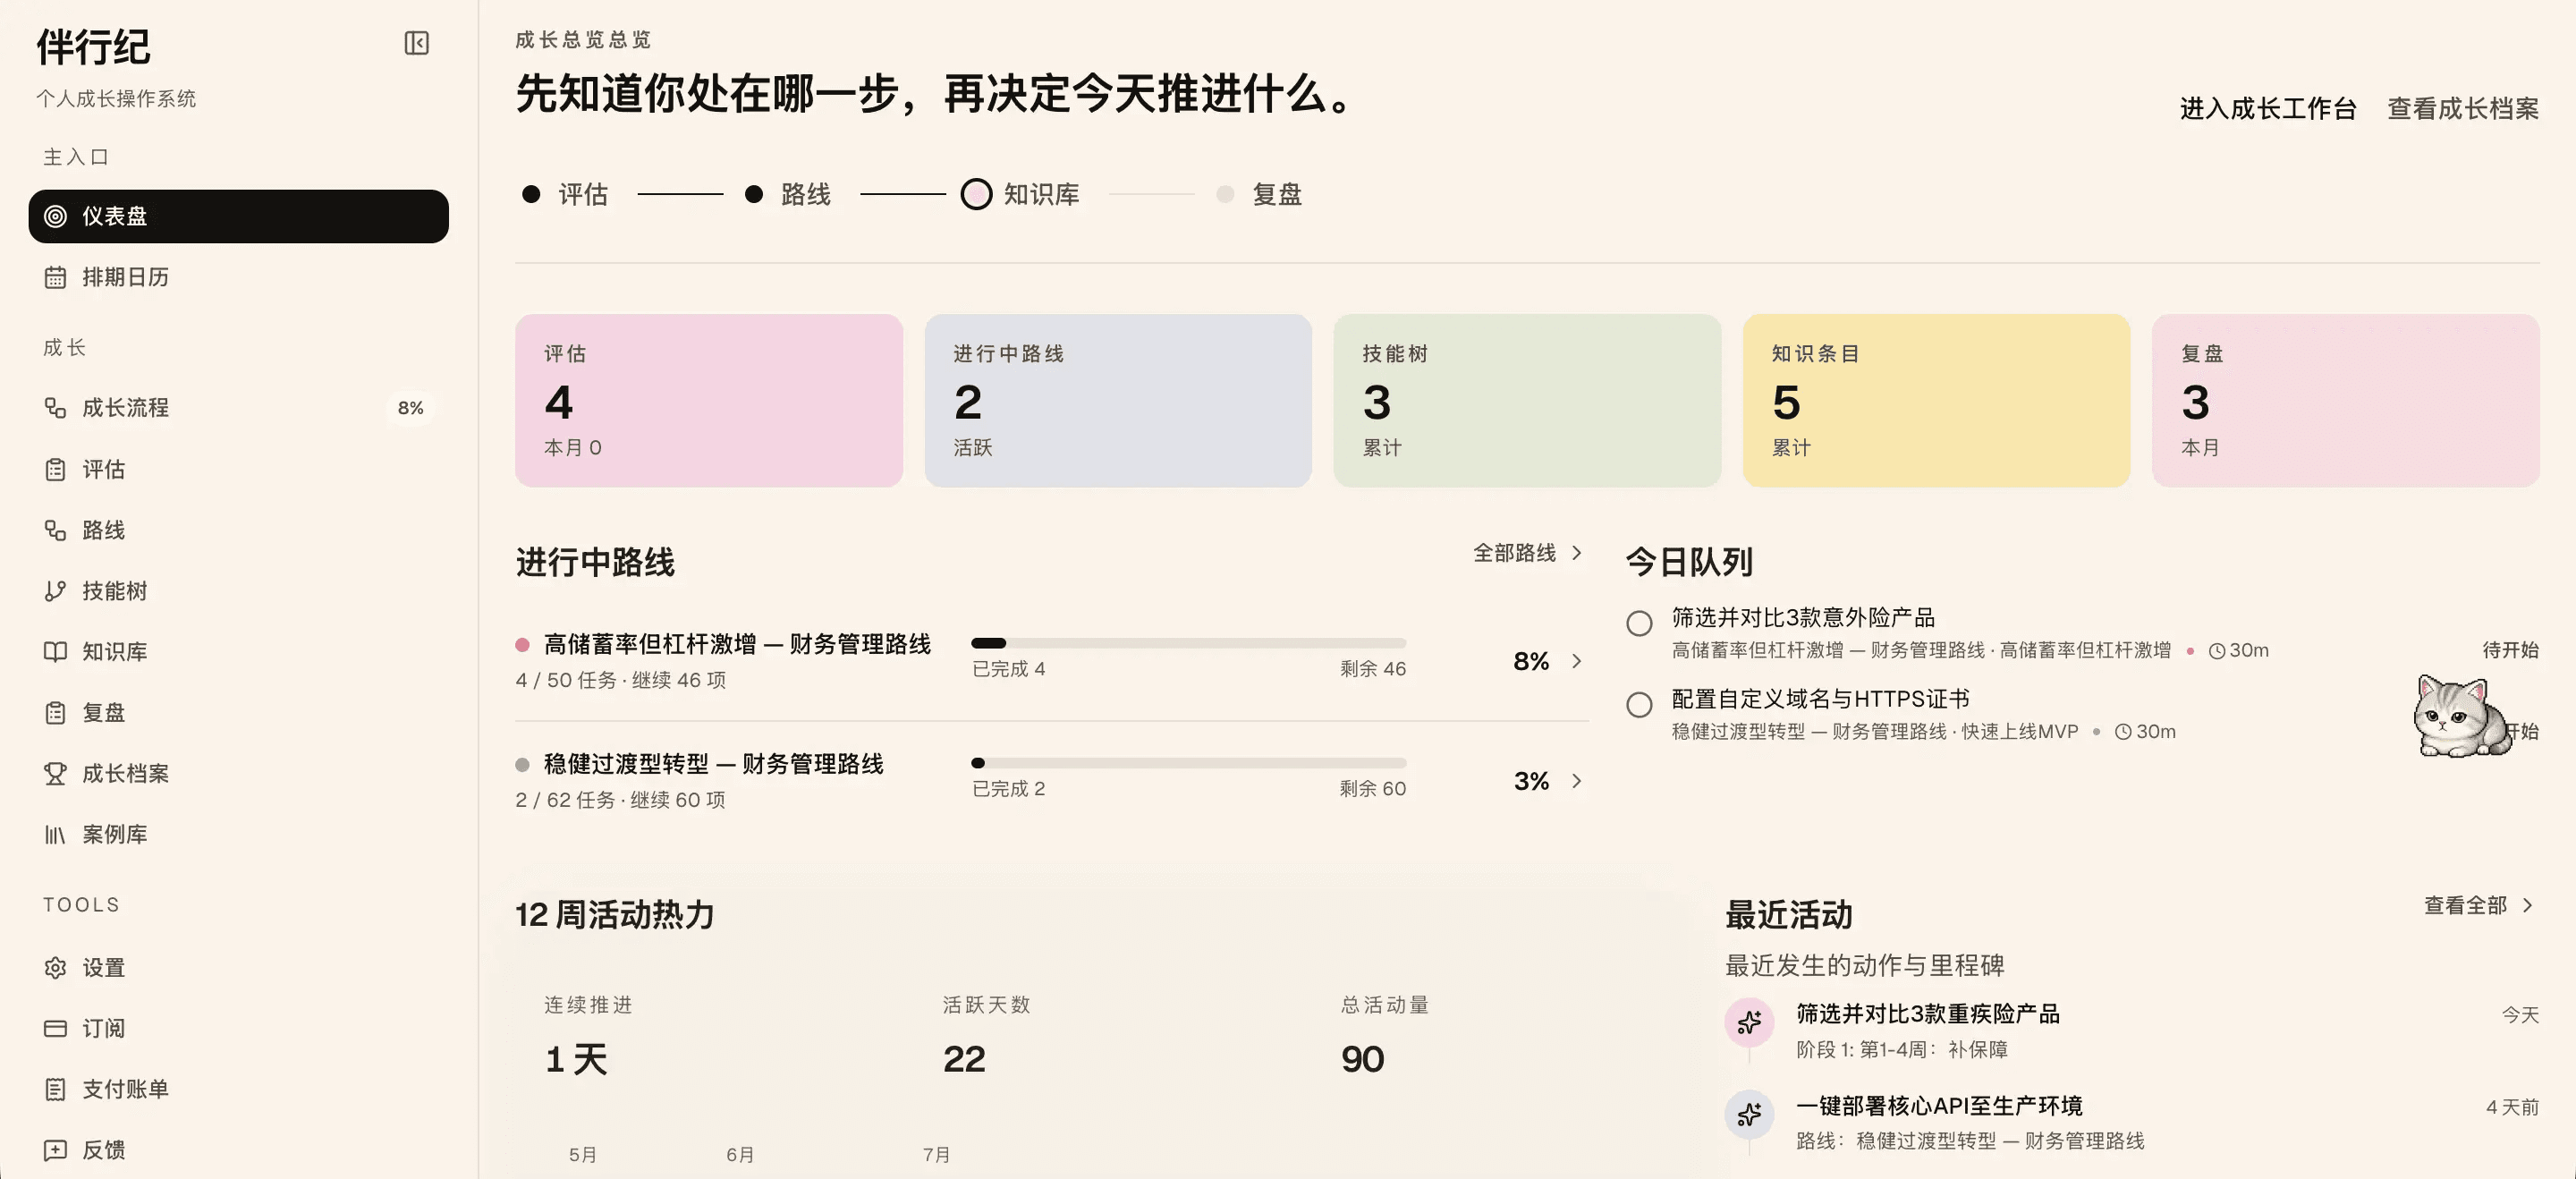Click the 伴行纪 app logo title
The width and height of the screenshot is (2576, 1179).
(93, 47)
